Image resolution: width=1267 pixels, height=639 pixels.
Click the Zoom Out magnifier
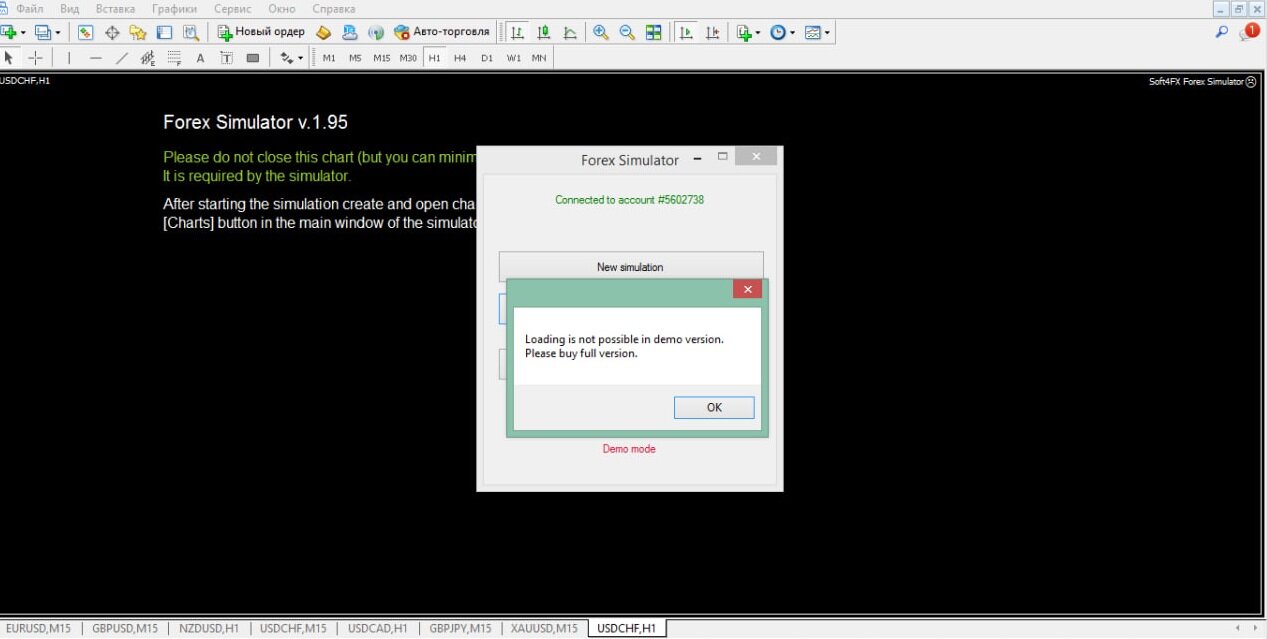point(627,32)
